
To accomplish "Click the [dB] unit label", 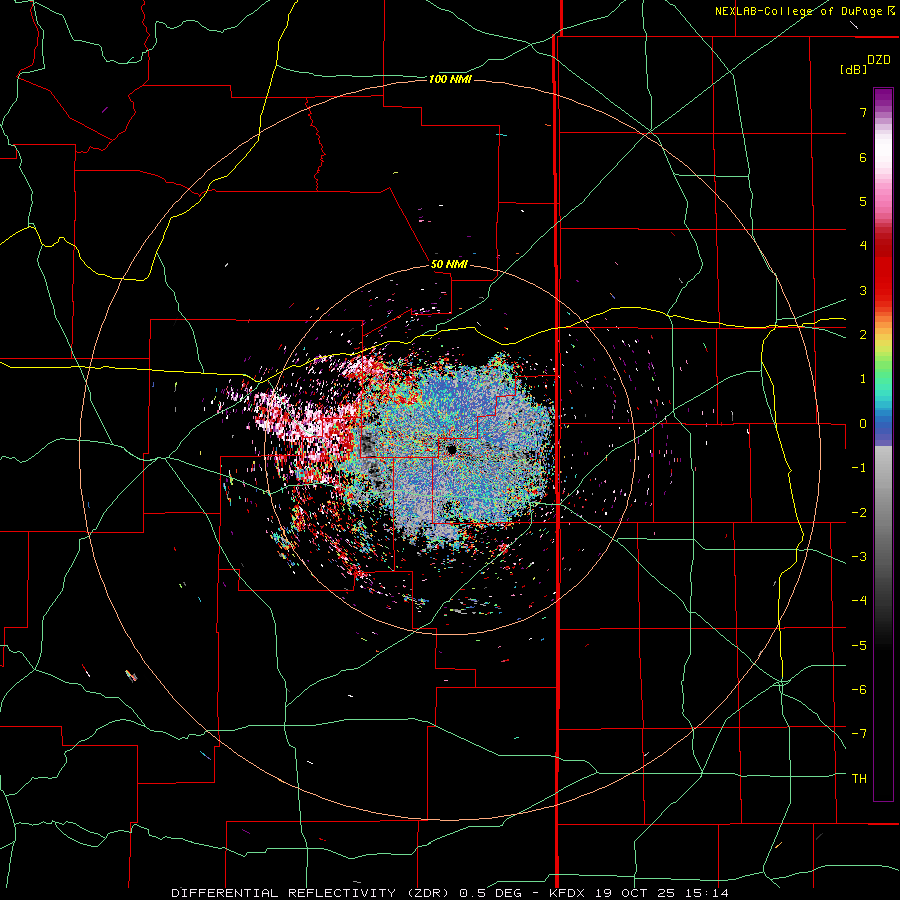I will (x=853, y=69).
